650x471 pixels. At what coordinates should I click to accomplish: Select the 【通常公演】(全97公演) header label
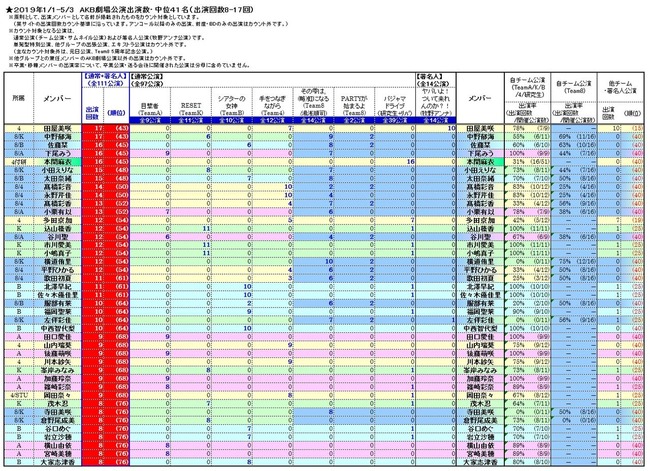pos(147,80)
